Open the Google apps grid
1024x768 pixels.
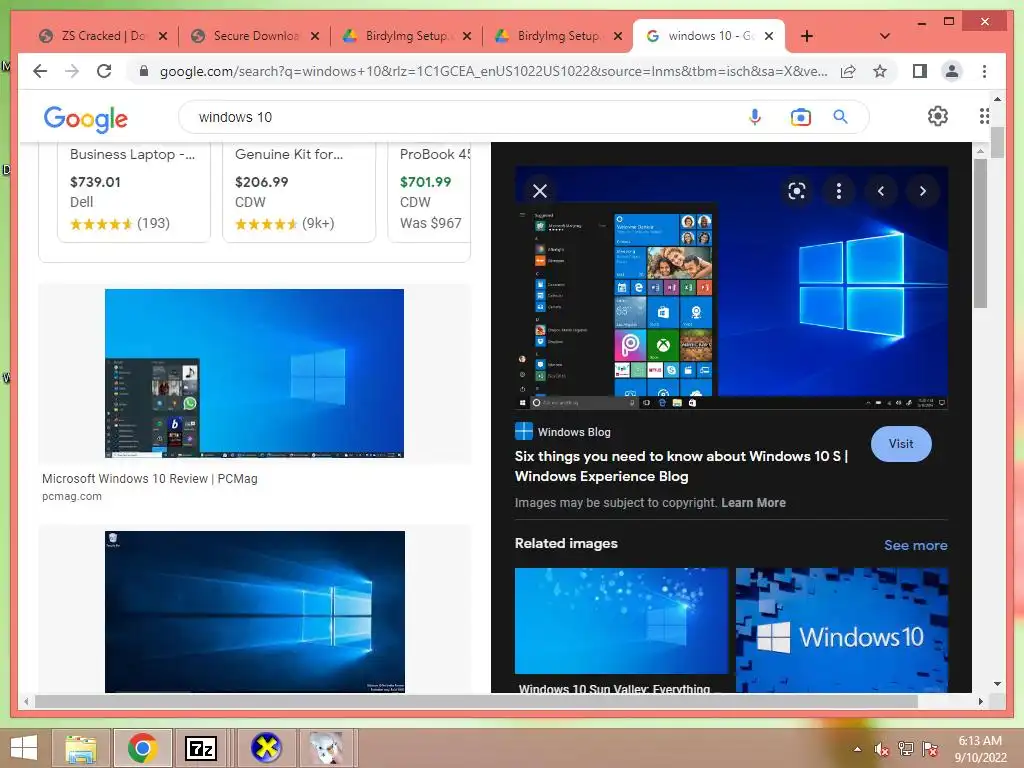984,116
